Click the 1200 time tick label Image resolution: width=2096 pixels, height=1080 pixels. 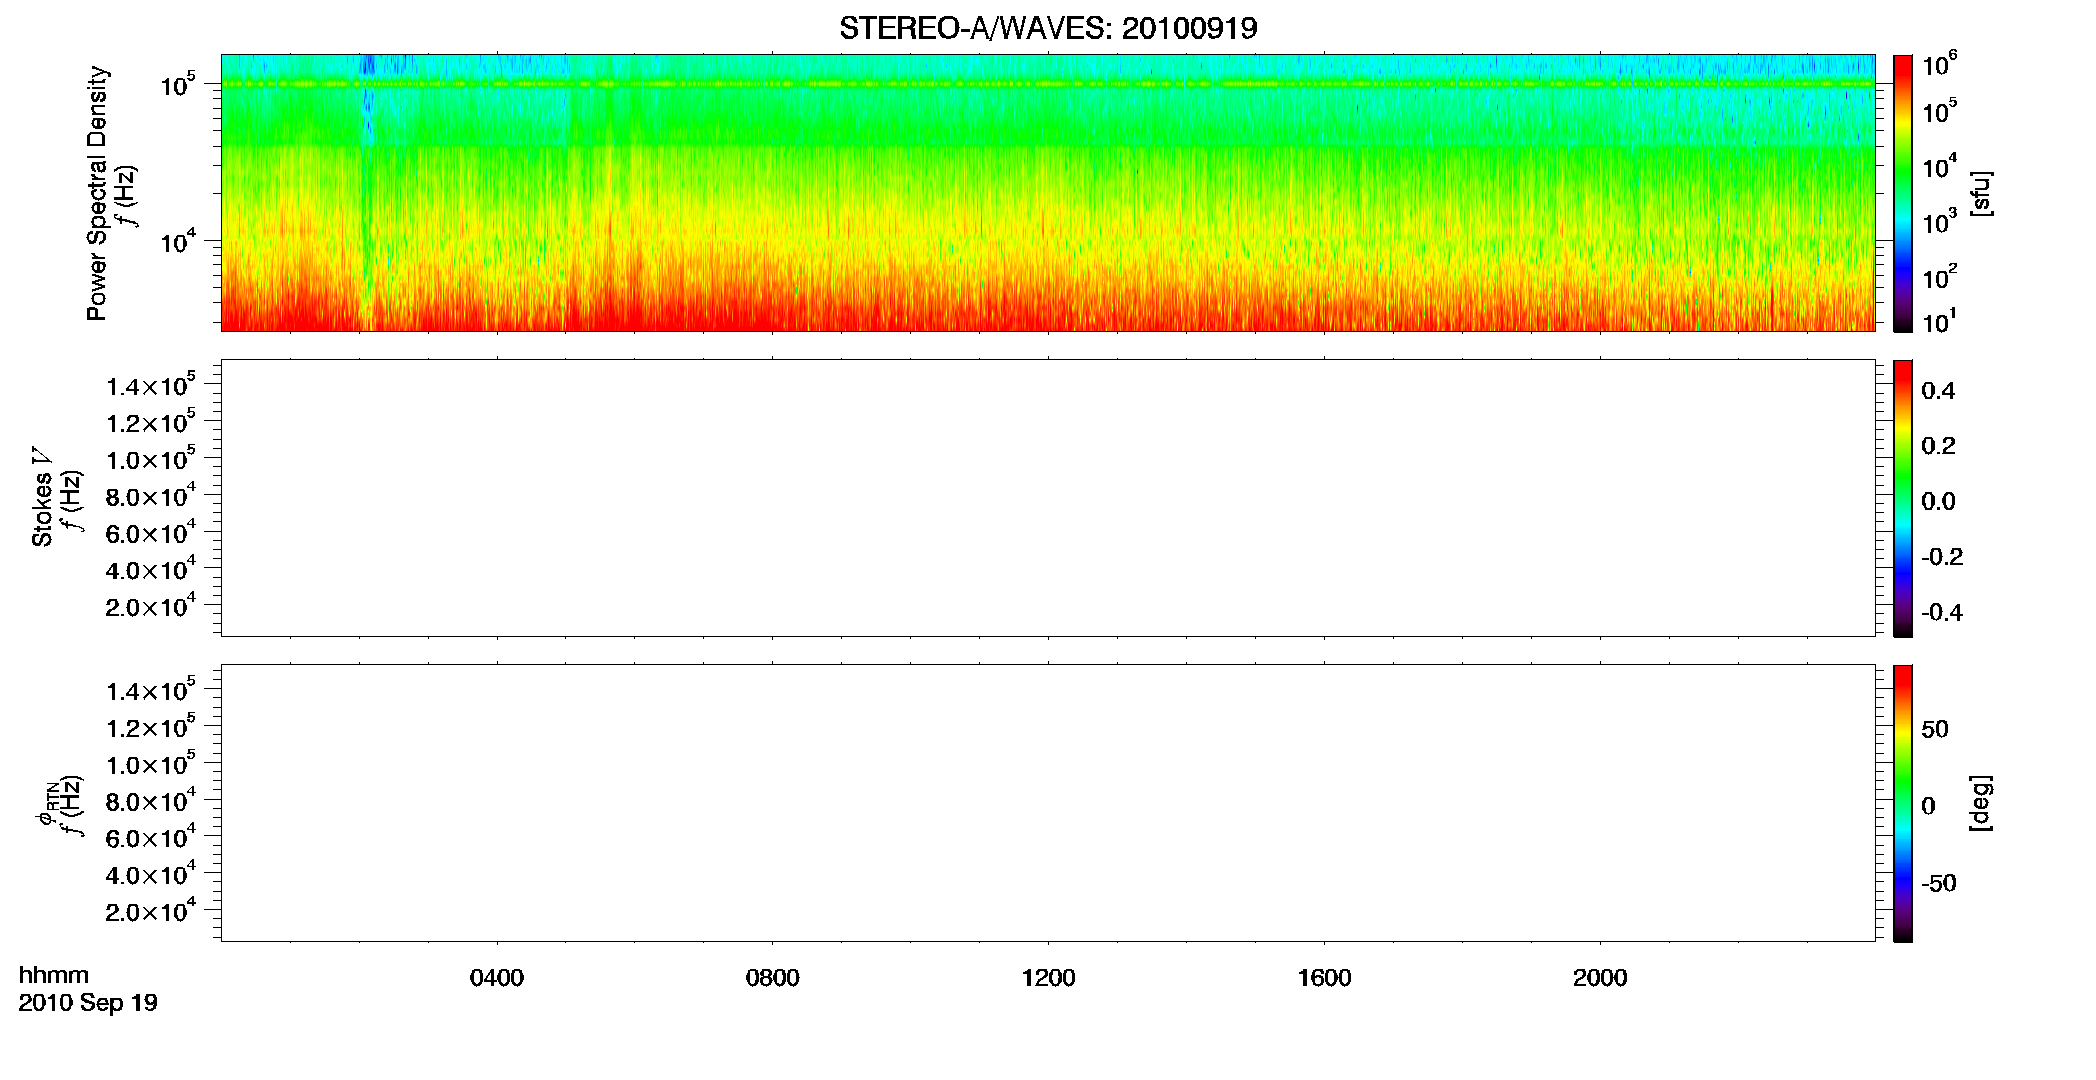pyautogui.click(x=1048, y=978)
